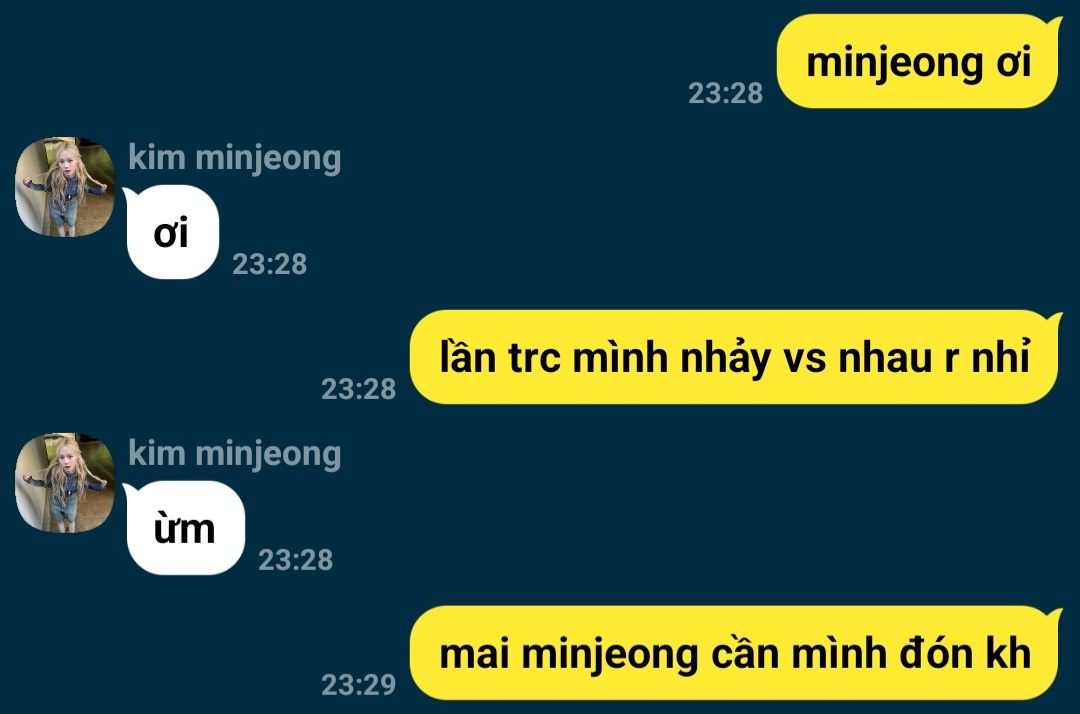
Task: Click the sender name above the 'ơi' bubble
Action: pyautogui.click(x=235, y=158)
